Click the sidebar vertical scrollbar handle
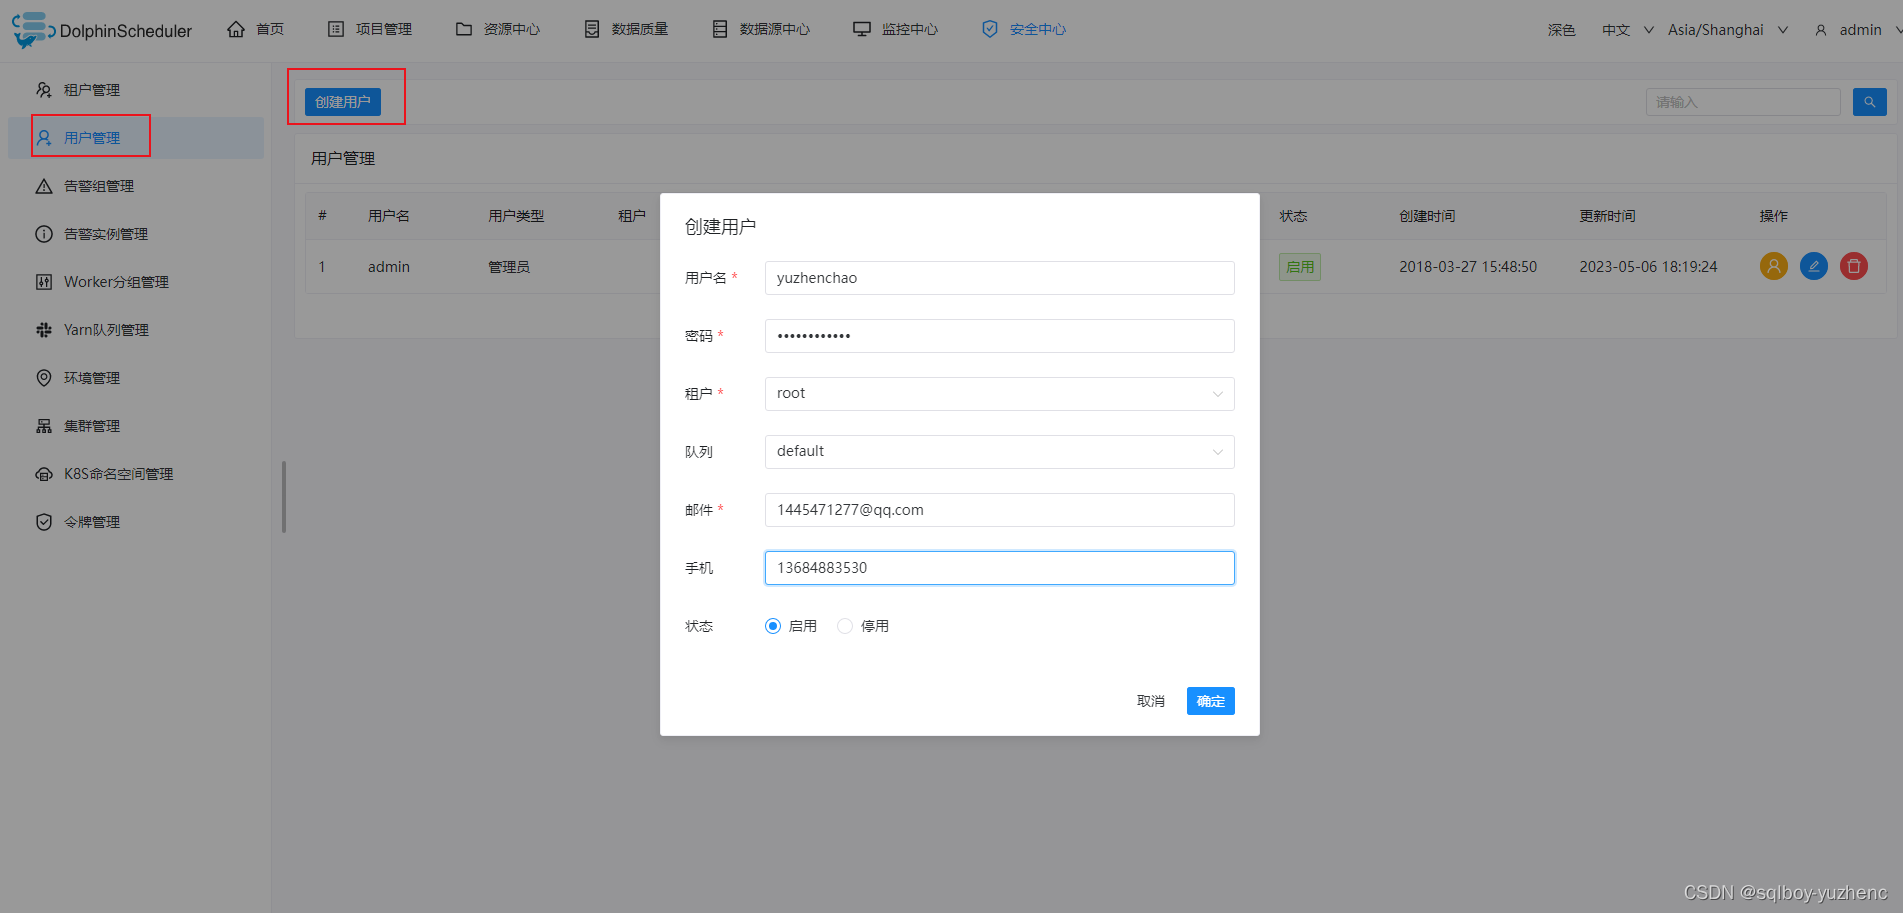Screen dimensions: 1903x913 click(284, 497)
